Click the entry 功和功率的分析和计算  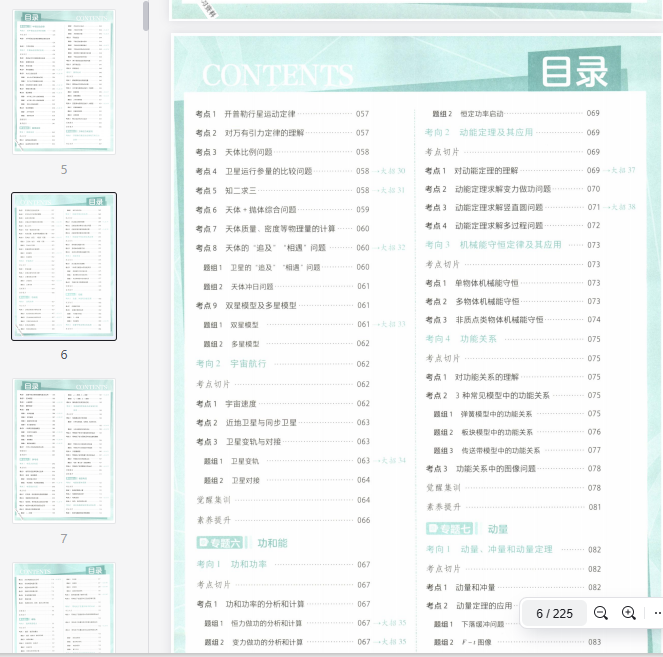tap(265, 604)
